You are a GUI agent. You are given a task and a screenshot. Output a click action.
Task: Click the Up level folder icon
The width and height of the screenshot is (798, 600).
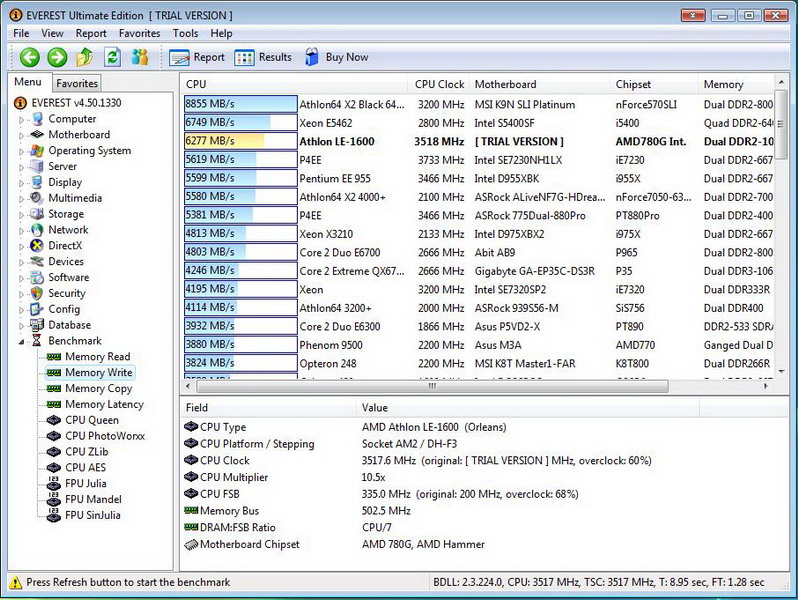pyautogui.click(x=84, y=57)
